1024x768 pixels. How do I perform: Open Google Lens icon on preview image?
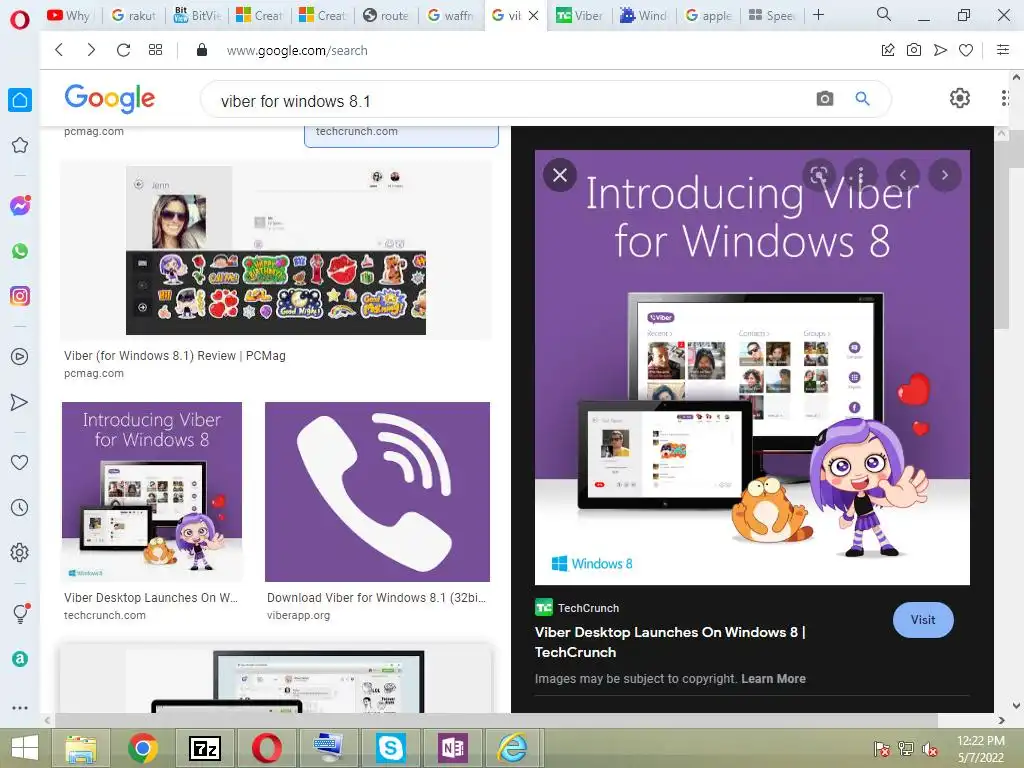point(819,175)
